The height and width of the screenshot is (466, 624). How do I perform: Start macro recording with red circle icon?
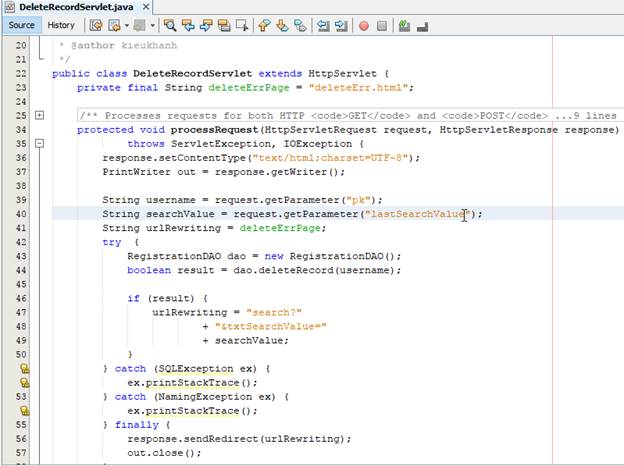(364, 26)
